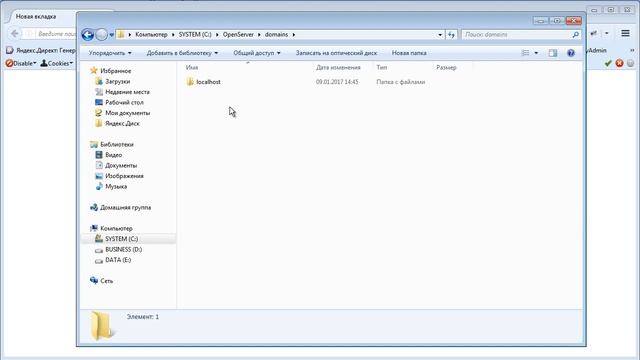Open Недавние места in navigation pane
The width and height of the screenshot is (640, 360).
pos(127,92)
